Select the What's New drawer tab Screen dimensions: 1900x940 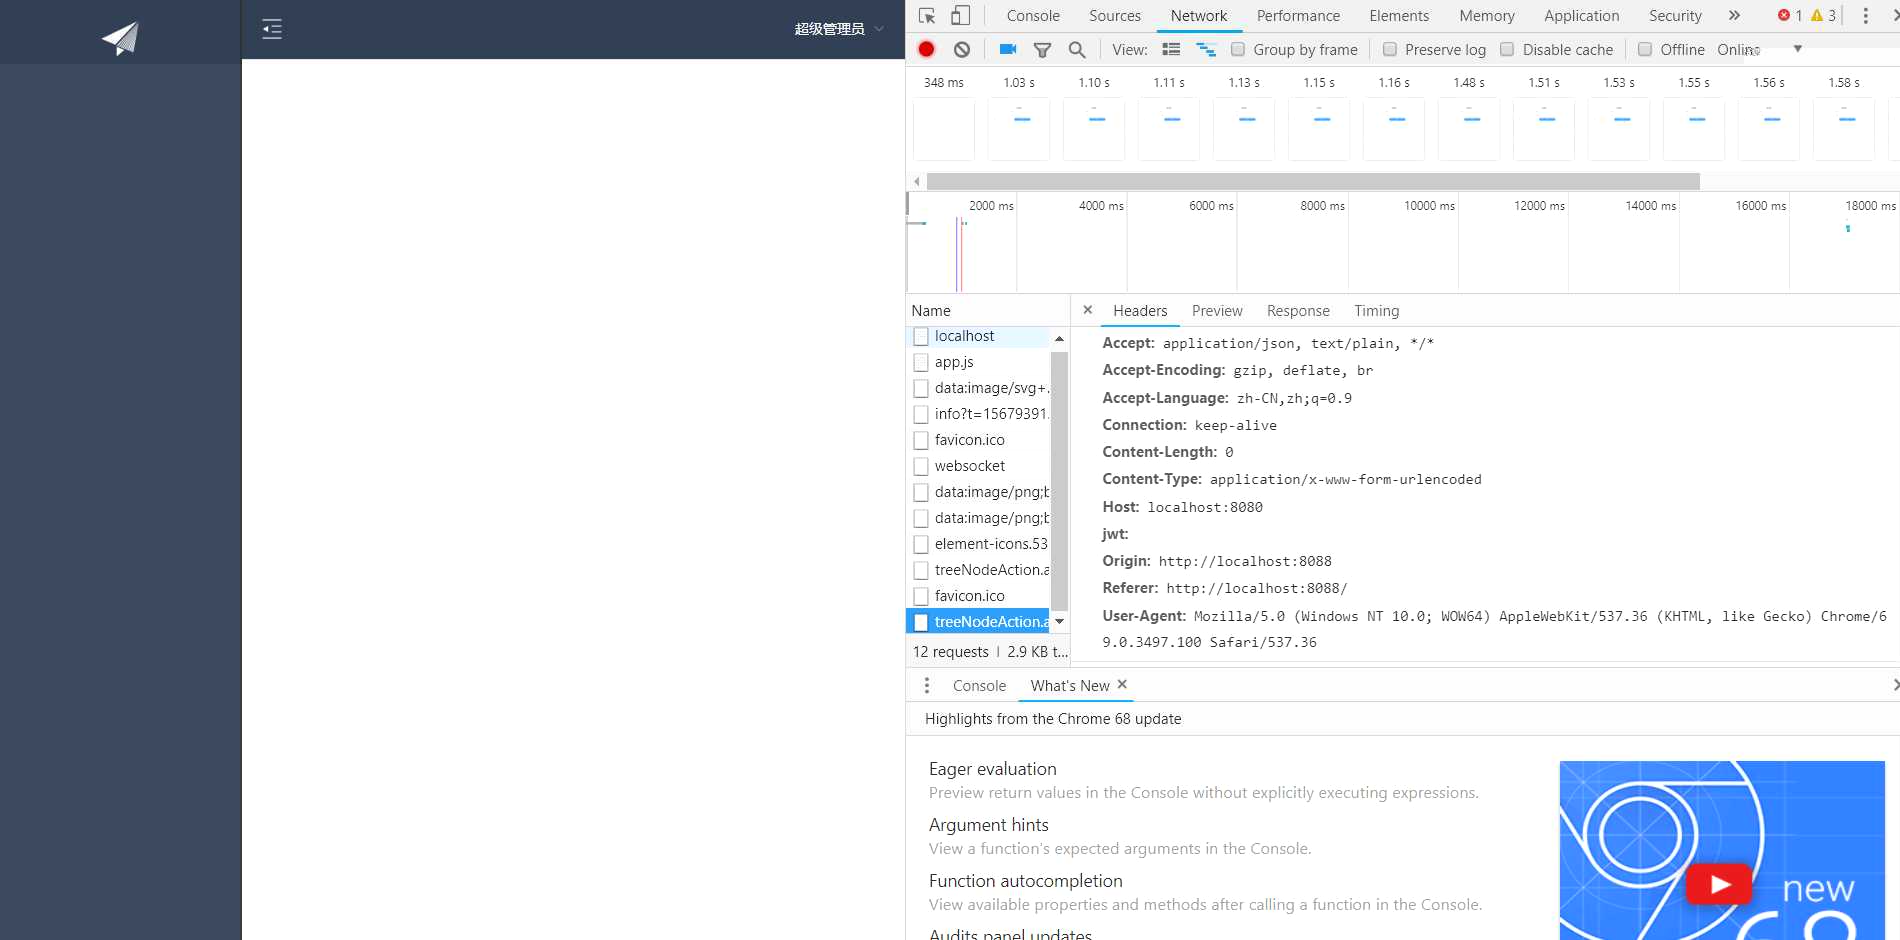pyautogui.click(x=1069, y=686)
